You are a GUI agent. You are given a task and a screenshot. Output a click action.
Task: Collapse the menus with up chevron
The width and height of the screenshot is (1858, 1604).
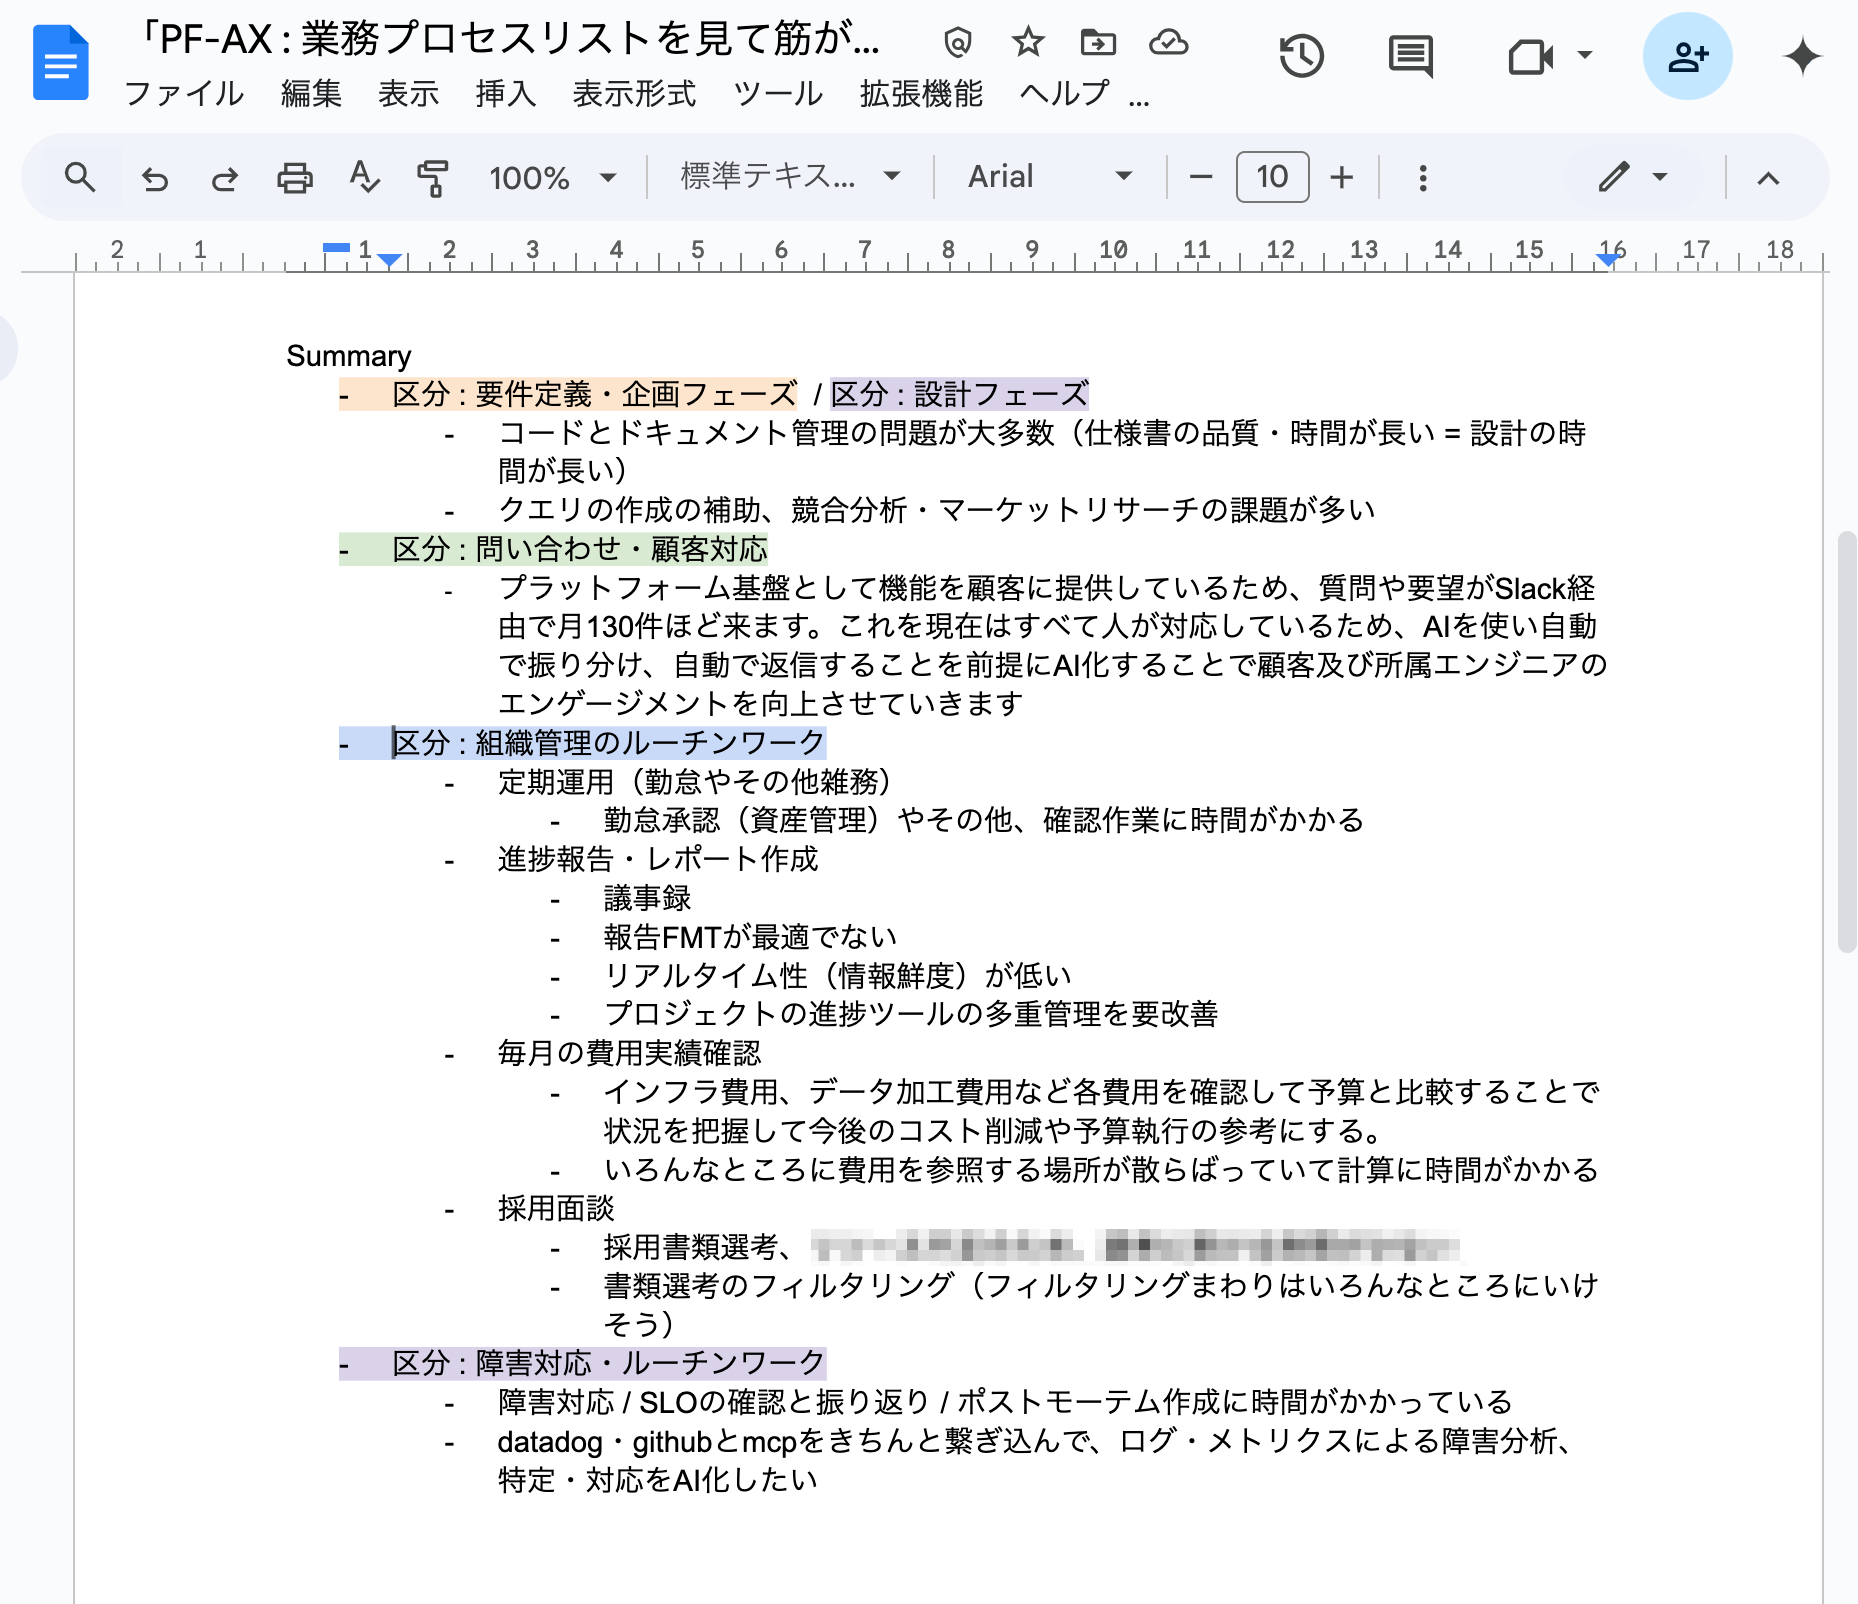coord(1768,178)
